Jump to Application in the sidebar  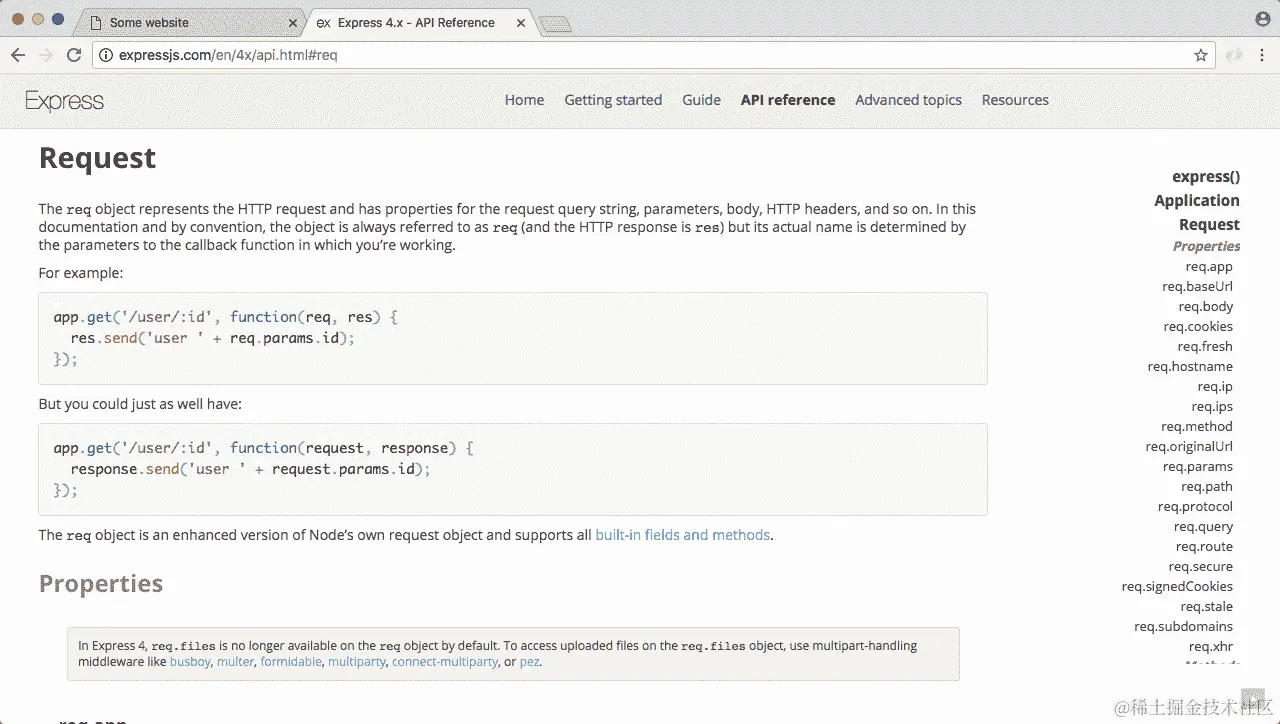1197,201
